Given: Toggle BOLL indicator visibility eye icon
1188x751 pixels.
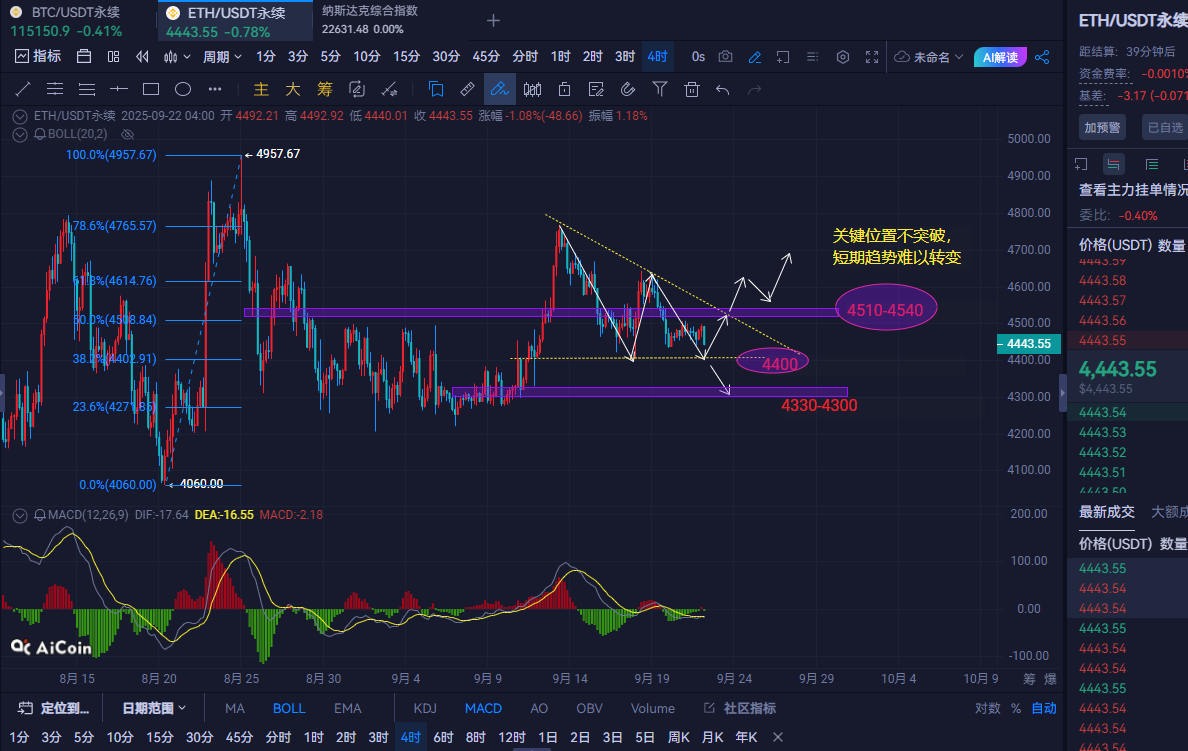Looking at the screenshot, I should (x=128, y=134).
